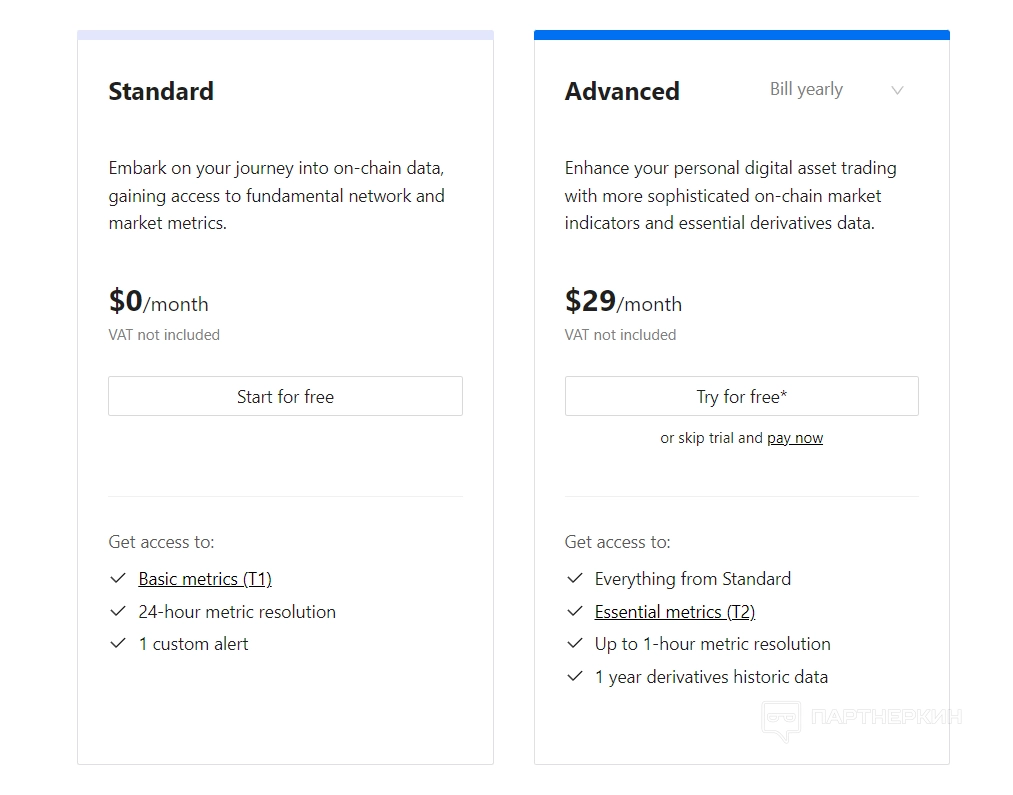Screen dimensions: 1013x795
Task: Click the Partnerkin watermark logo icon
Action: pos(781,719)
